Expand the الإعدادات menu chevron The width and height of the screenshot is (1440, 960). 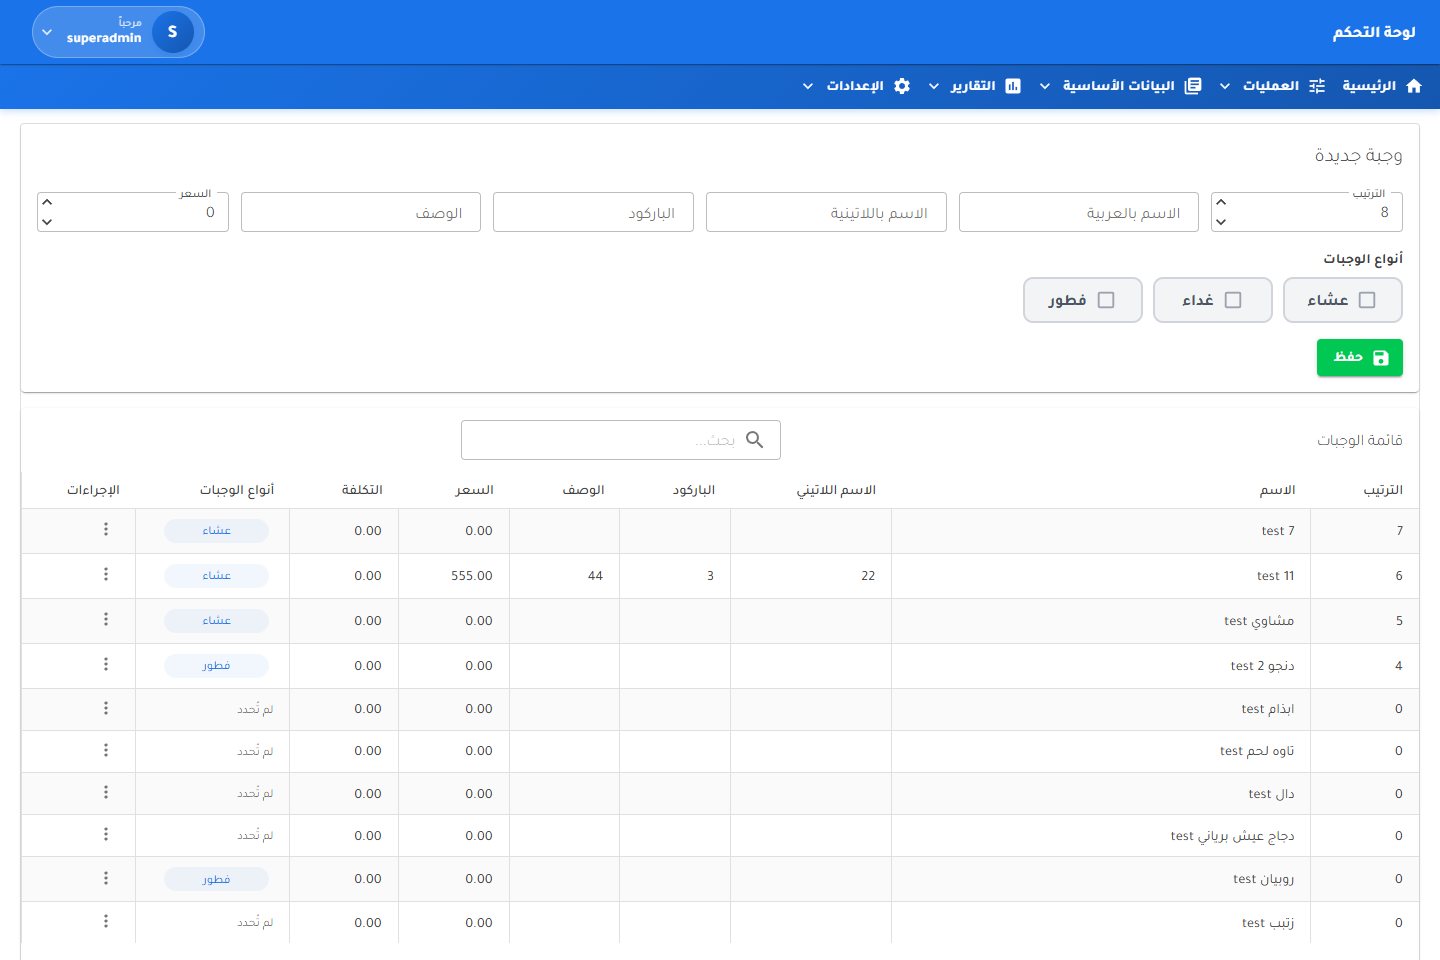click(808, 86)
